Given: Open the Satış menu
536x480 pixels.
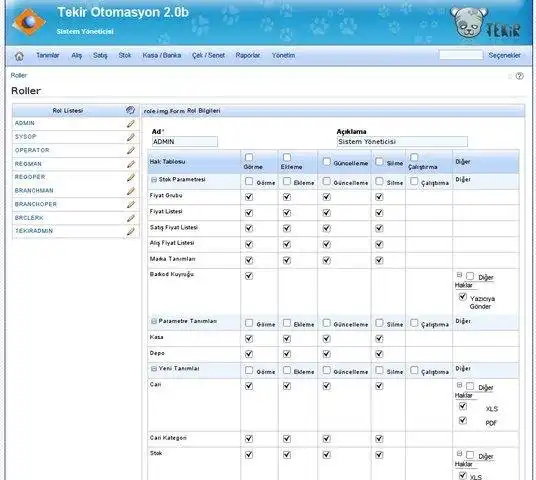Looking at the screenshot, I should pyautogui.click(x=100, y=55).
